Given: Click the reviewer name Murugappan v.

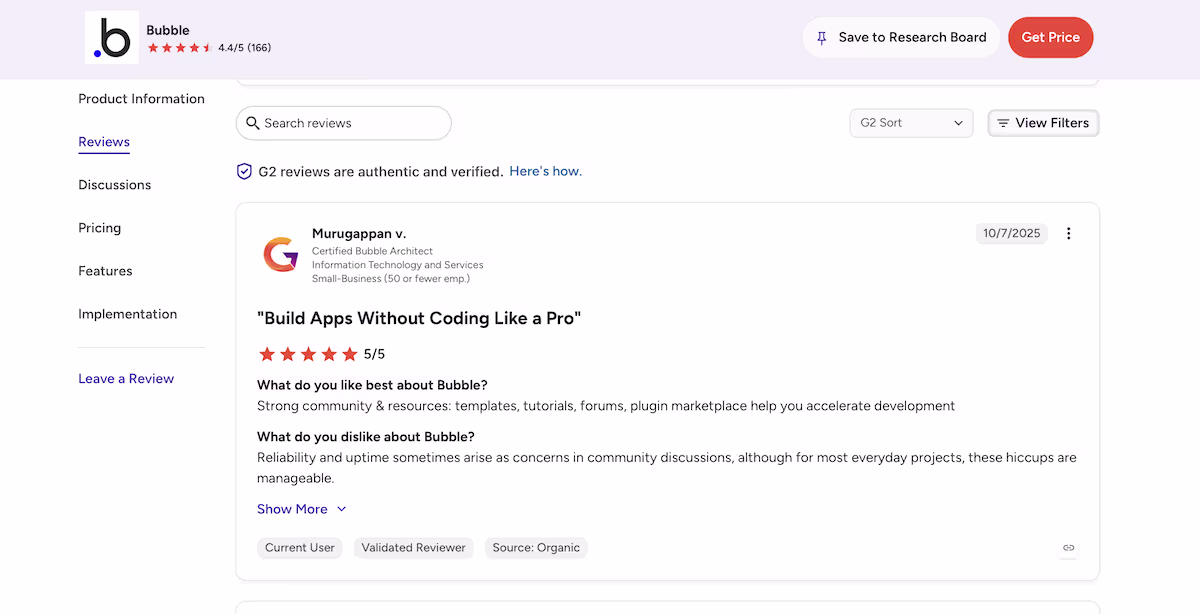Looking at the screenshot, I should 359,234.
